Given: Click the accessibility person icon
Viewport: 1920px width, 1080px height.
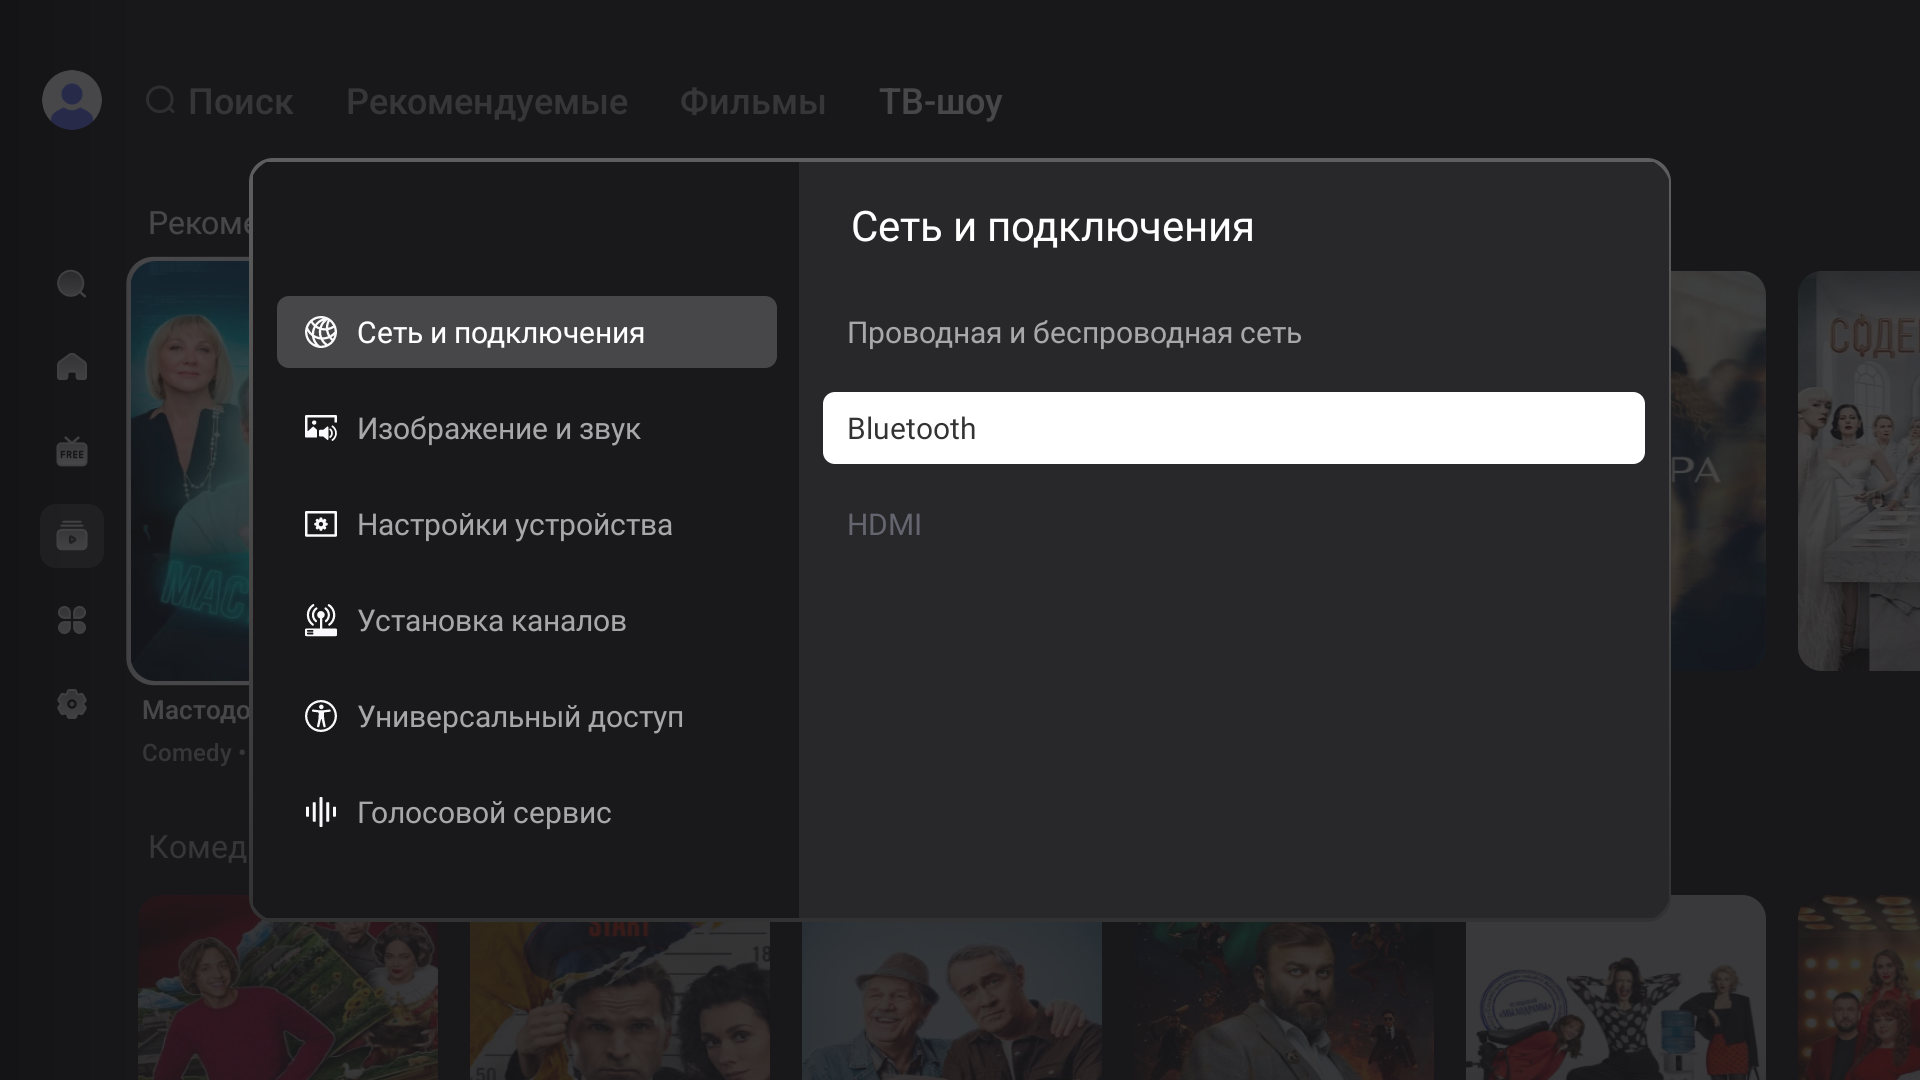Looking at the screenshot, I should pos(321,716).
